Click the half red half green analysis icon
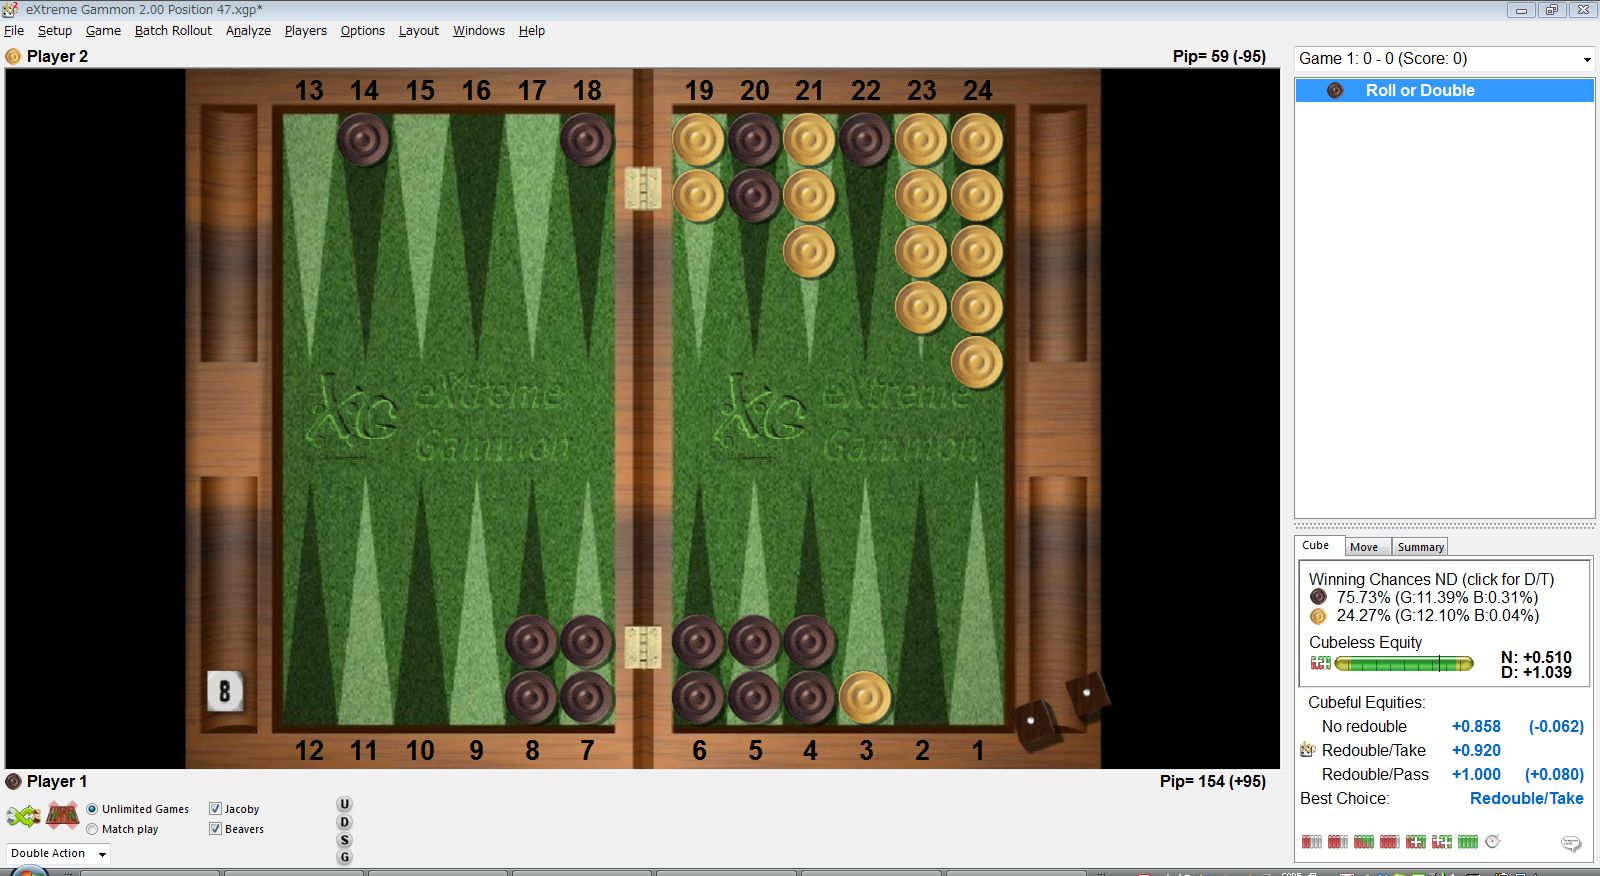 coord(1363,842)
